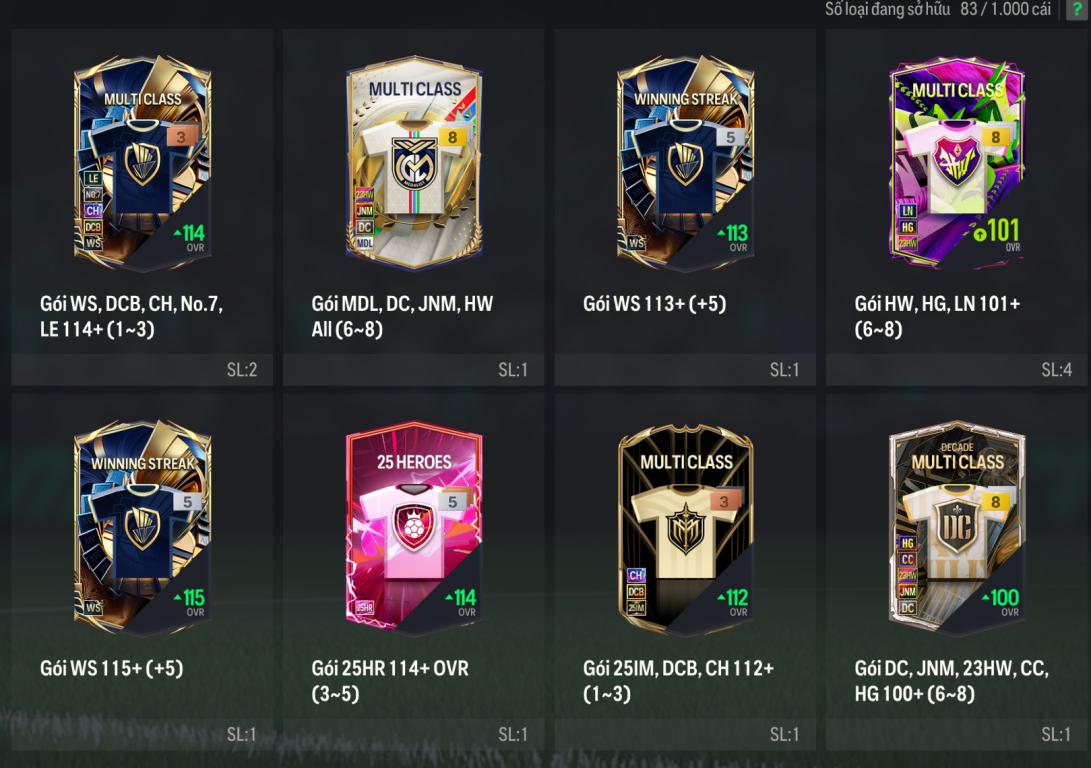
Task: Click the SL:4 quantity bar
Action: 957,369
